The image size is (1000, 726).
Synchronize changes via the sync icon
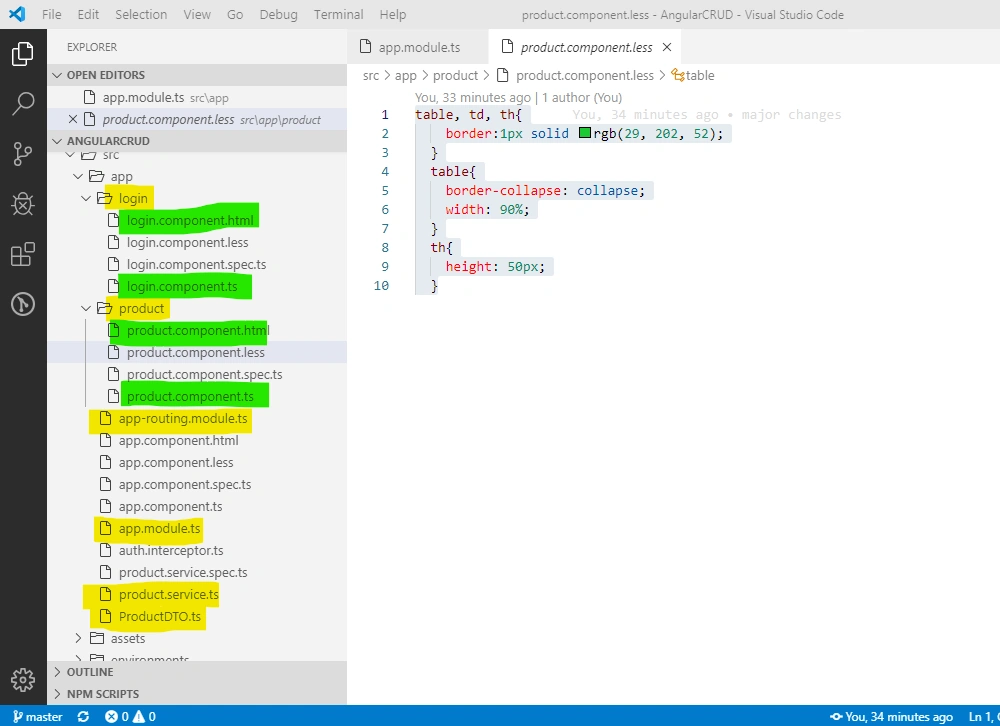[84, 716]
